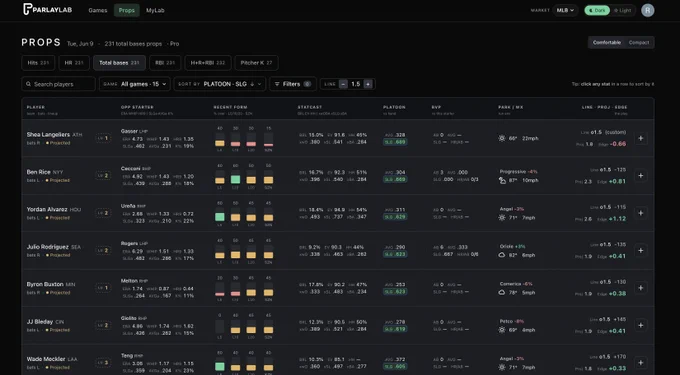
Task: Click Yordan Alvarez edge value +1.12
Action: tap(617, 218)
